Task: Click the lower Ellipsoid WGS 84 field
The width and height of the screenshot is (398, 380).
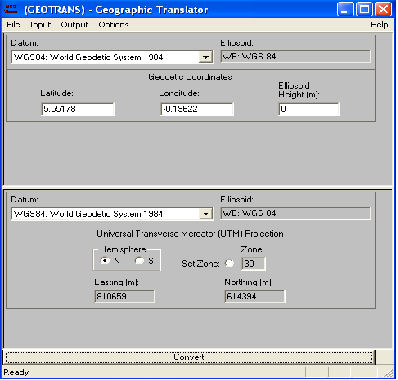Action: pyautogui.click(x=295, y=213)
